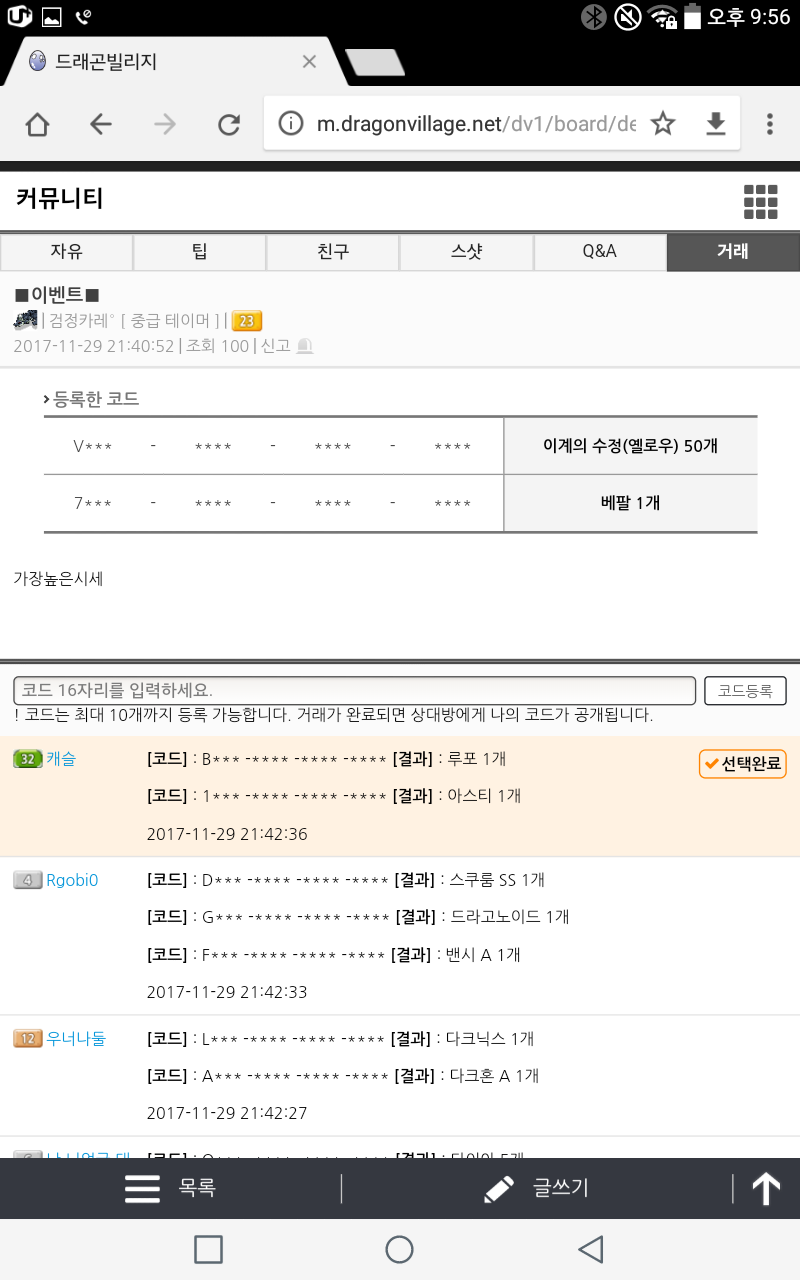Open user 캐슬's profile link
Screen dimensions: 800x1280
point(61,759)
